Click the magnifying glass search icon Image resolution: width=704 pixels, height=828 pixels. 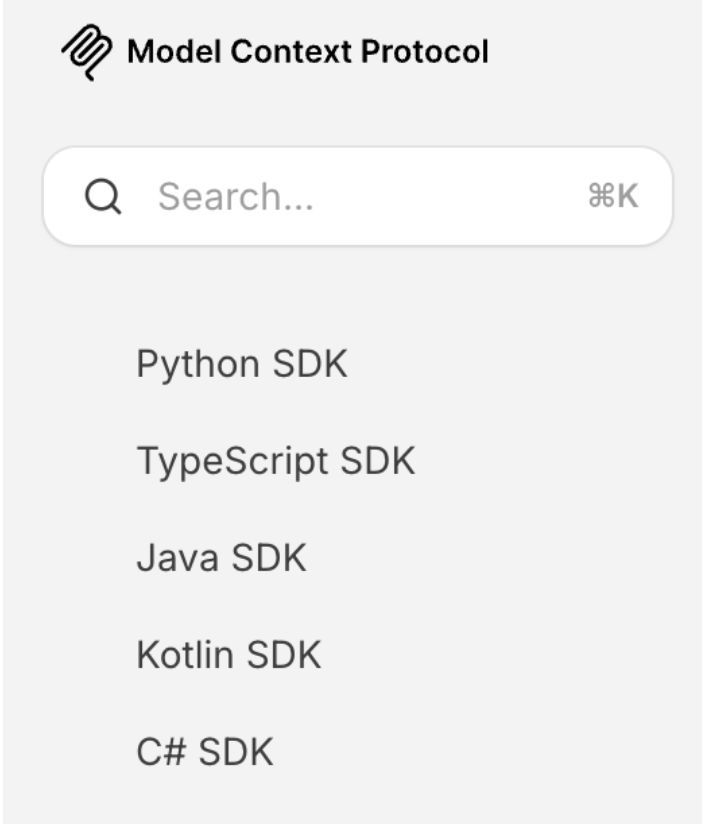(x=102, y=197)
